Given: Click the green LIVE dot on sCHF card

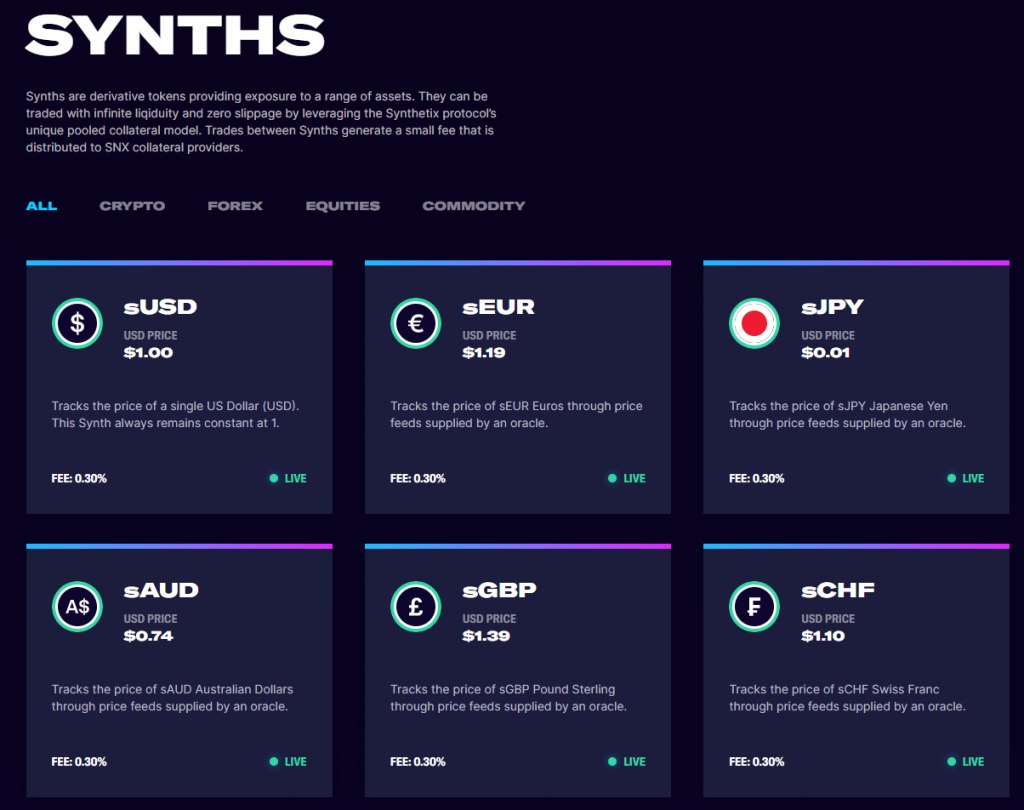Looking at the screenshot, I should (952, 762).
